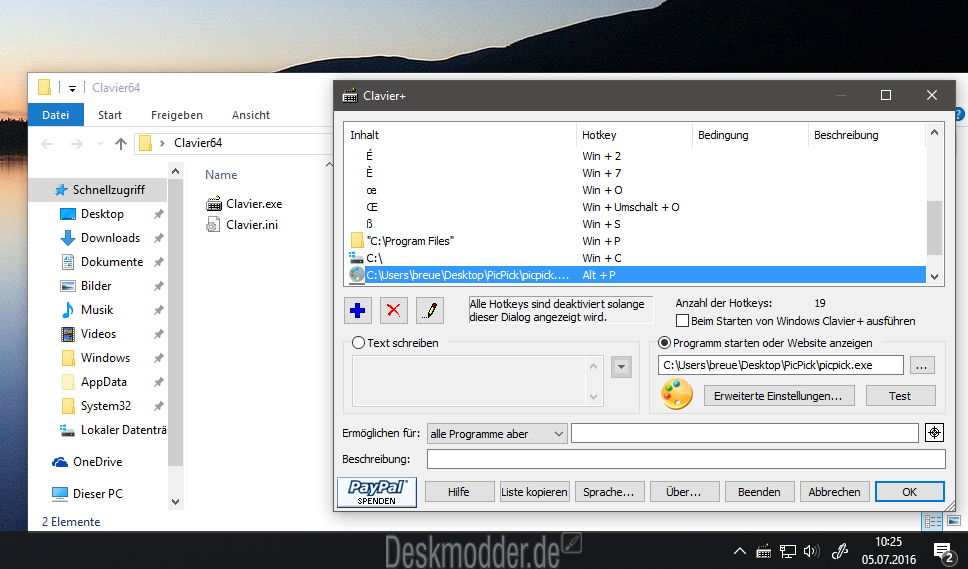Open Ansicht ribbon tab in Explorer

pos(251,115)
